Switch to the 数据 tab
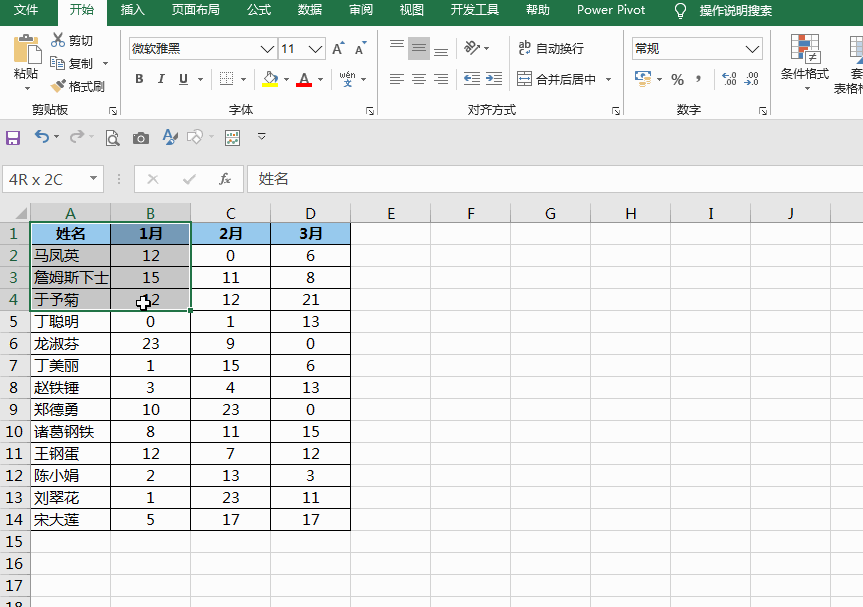863x607 pixels. [x=309, y=10]
